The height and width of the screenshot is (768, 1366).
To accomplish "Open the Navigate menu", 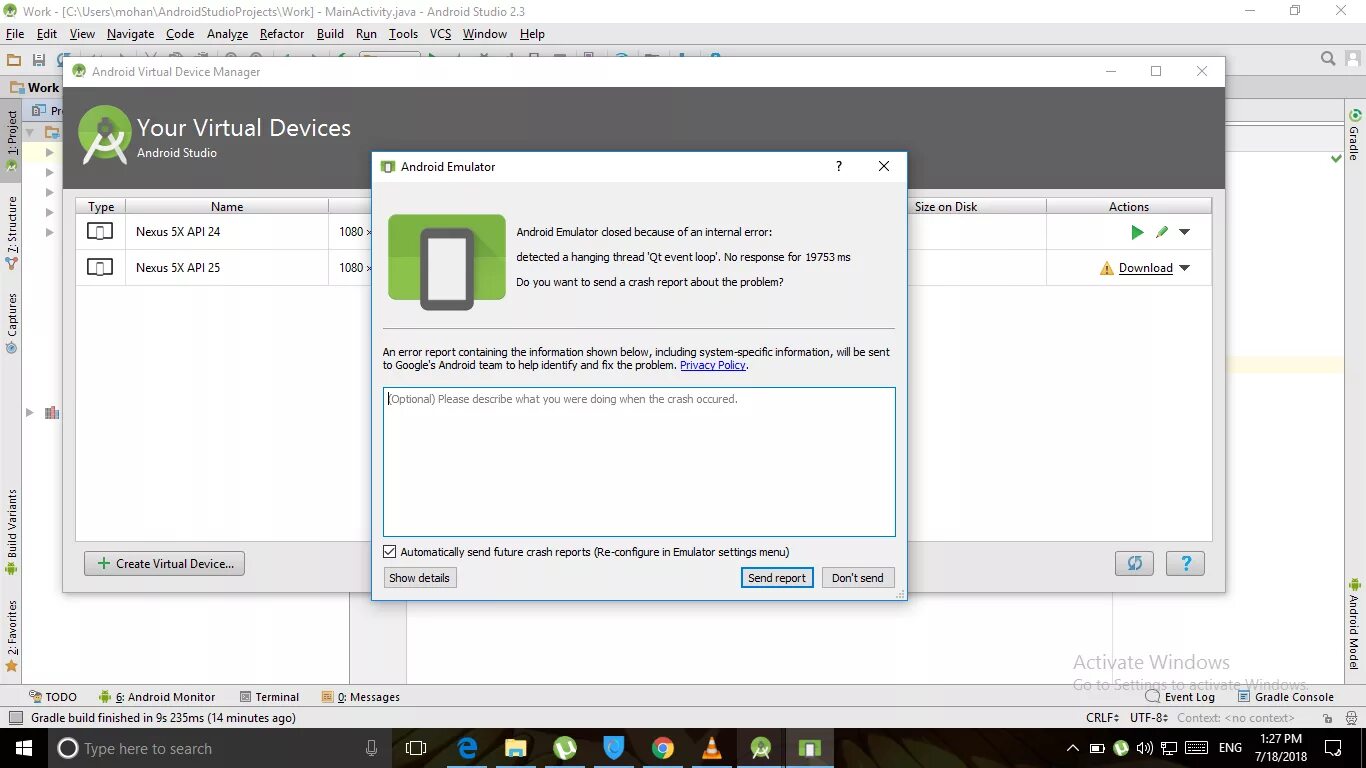I will coord(130,34).
